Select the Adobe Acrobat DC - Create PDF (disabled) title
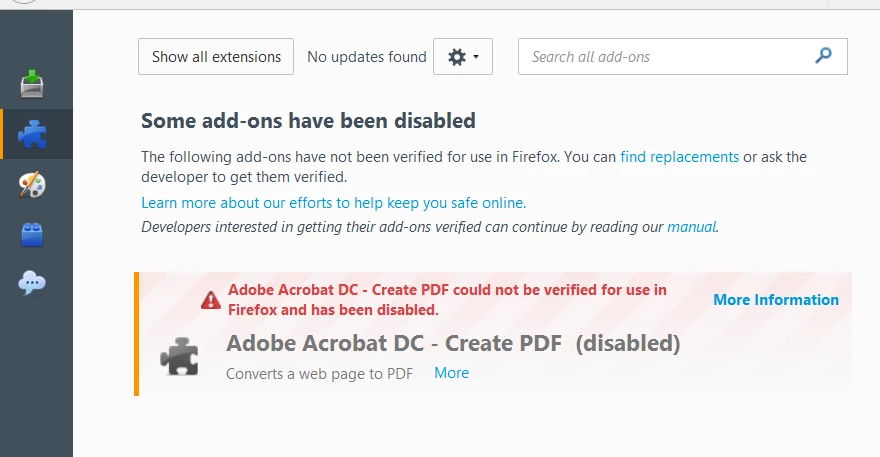Viewport: 880px width, 457px height. pos(453,343)
